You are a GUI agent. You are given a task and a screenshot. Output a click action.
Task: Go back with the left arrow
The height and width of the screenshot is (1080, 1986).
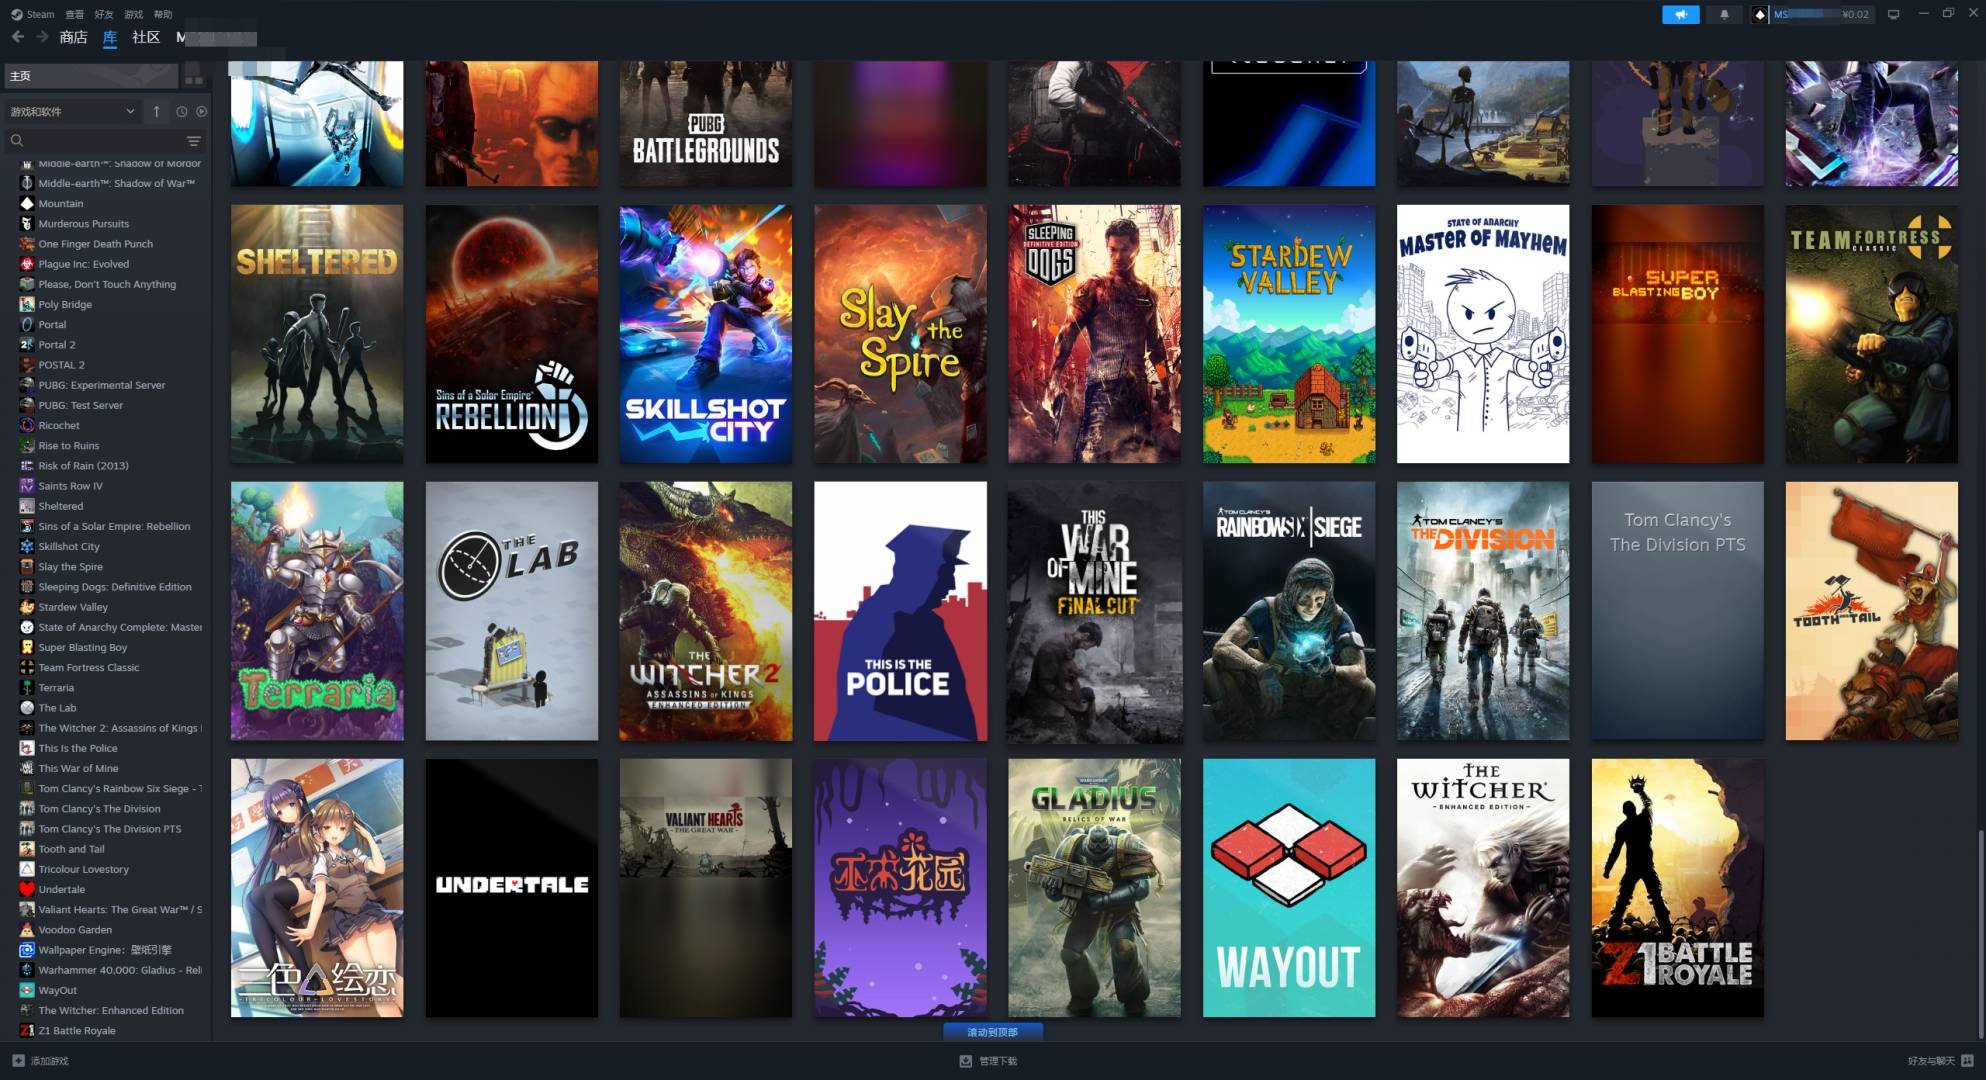tap(18, 37)
